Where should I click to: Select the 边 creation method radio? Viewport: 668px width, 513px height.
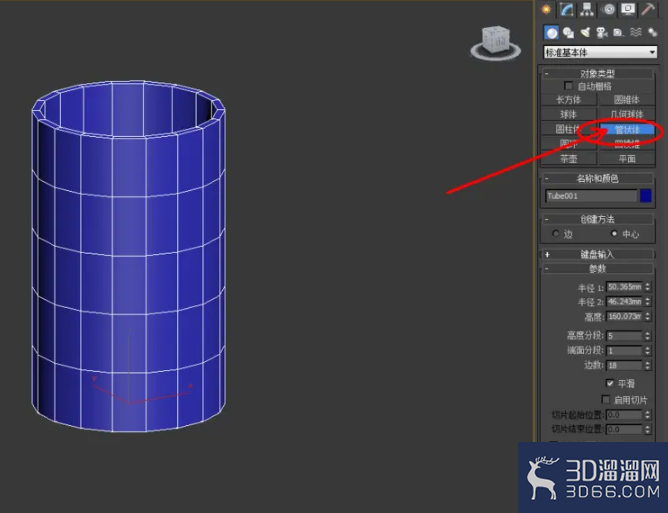coord(556,233)
